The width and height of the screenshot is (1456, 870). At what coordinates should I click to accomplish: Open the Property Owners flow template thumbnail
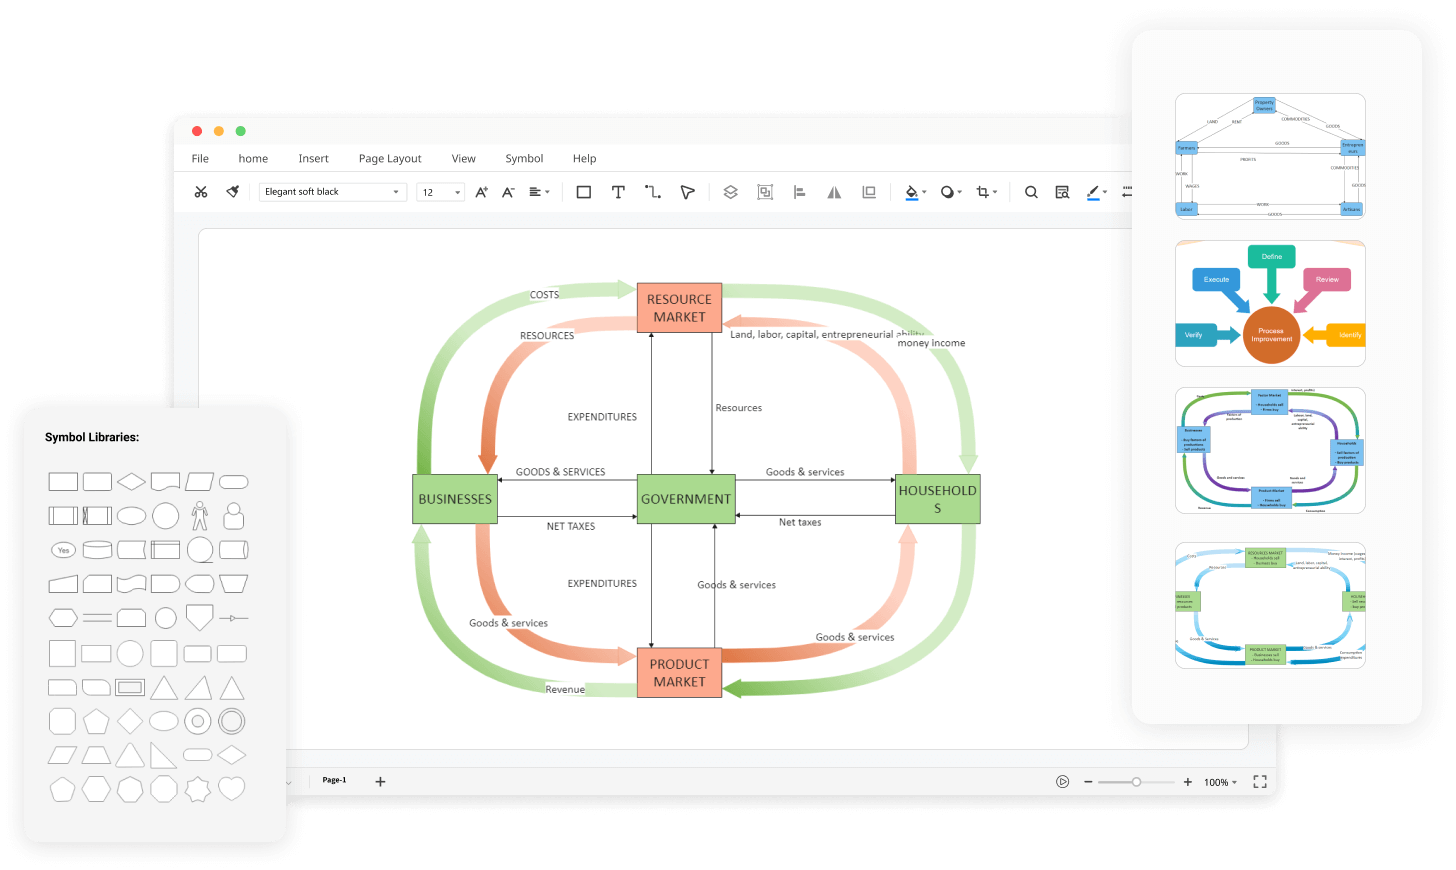(x=1270, y=156)
